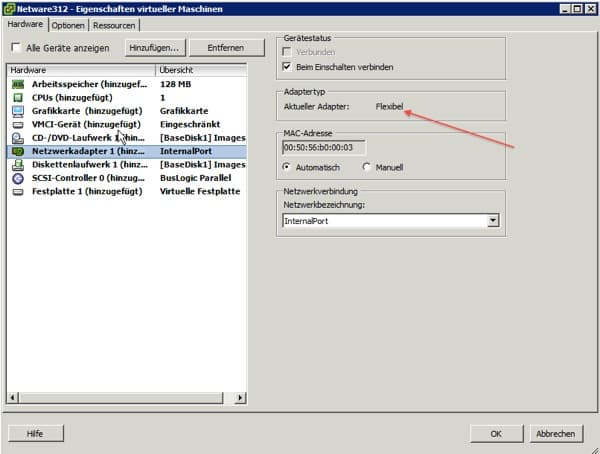Click the VM title bar icon
Viewport: 600px width, 454px height.
9,9
